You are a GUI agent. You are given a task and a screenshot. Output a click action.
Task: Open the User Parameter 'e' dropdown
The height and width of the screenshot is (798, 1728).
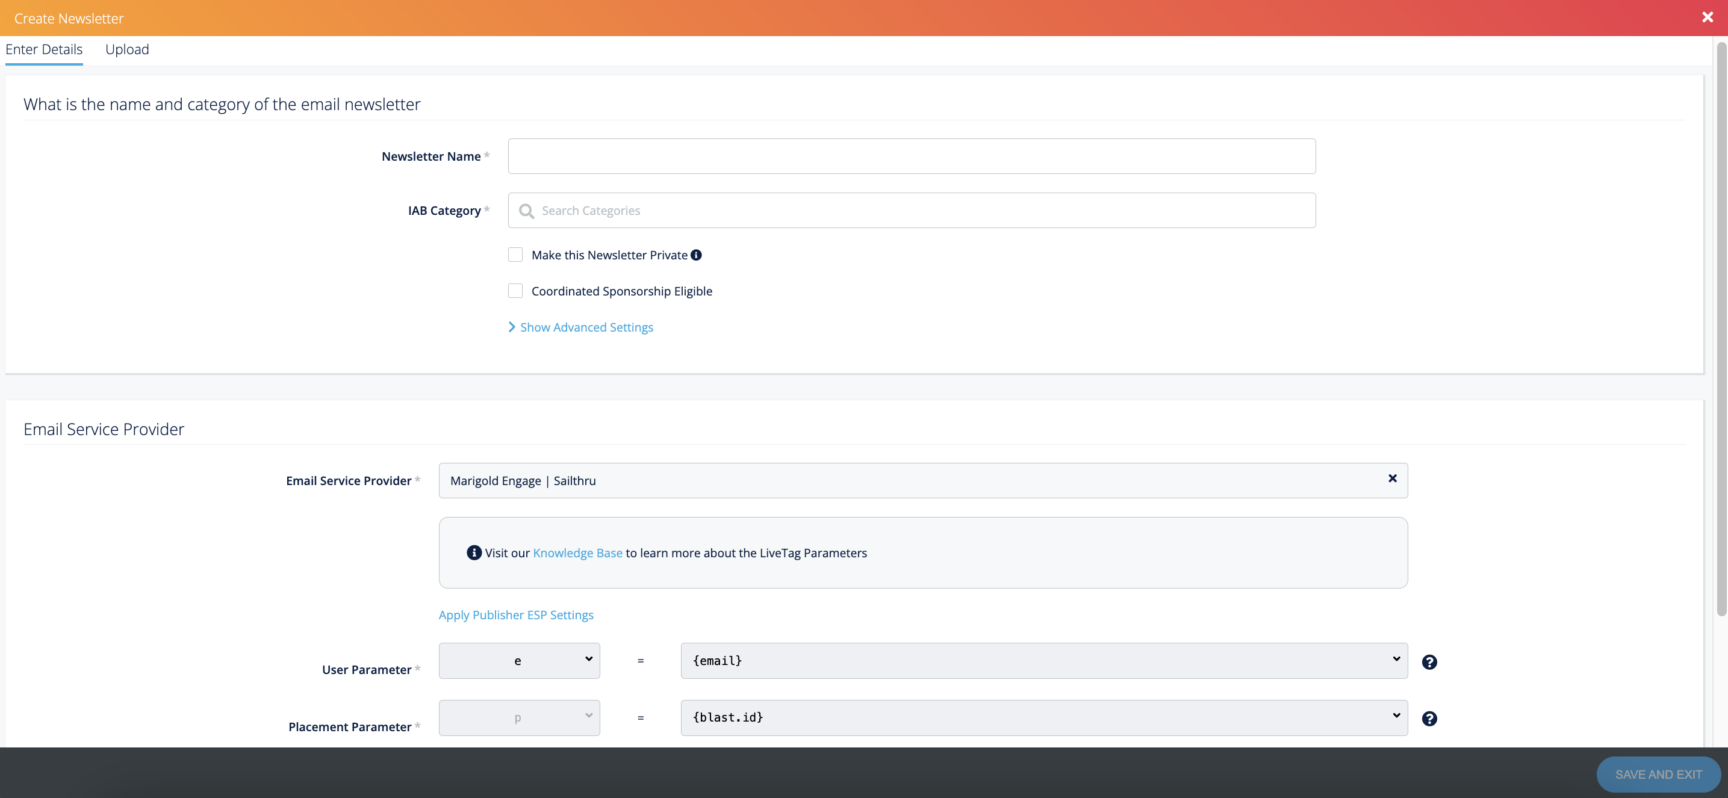tap(519, 660)
